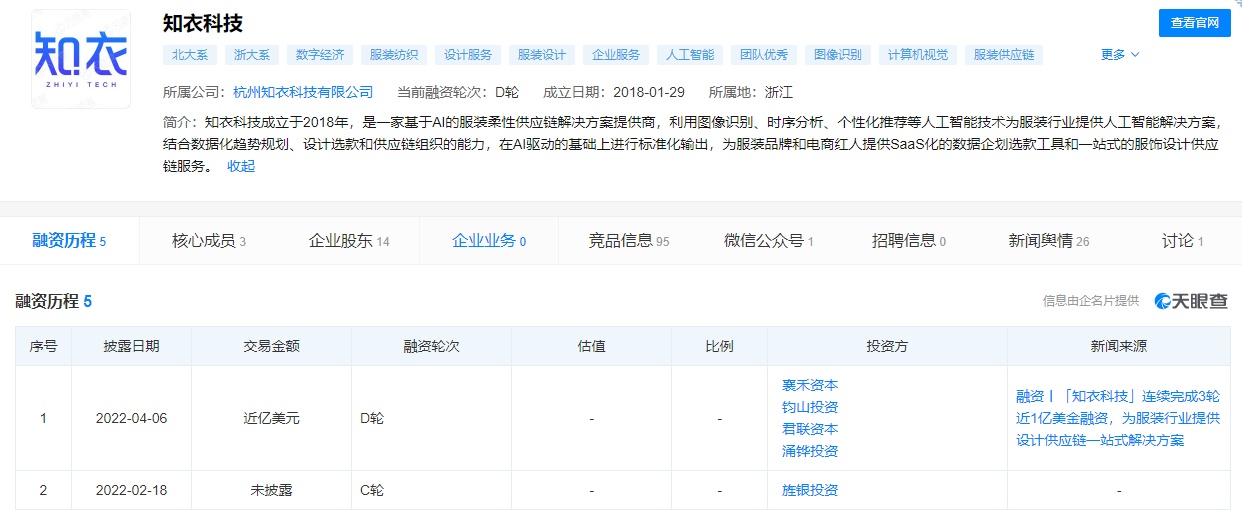Click the 序号 column header
The height and width of the screenshot is (510, 1242).
(43, 347)
